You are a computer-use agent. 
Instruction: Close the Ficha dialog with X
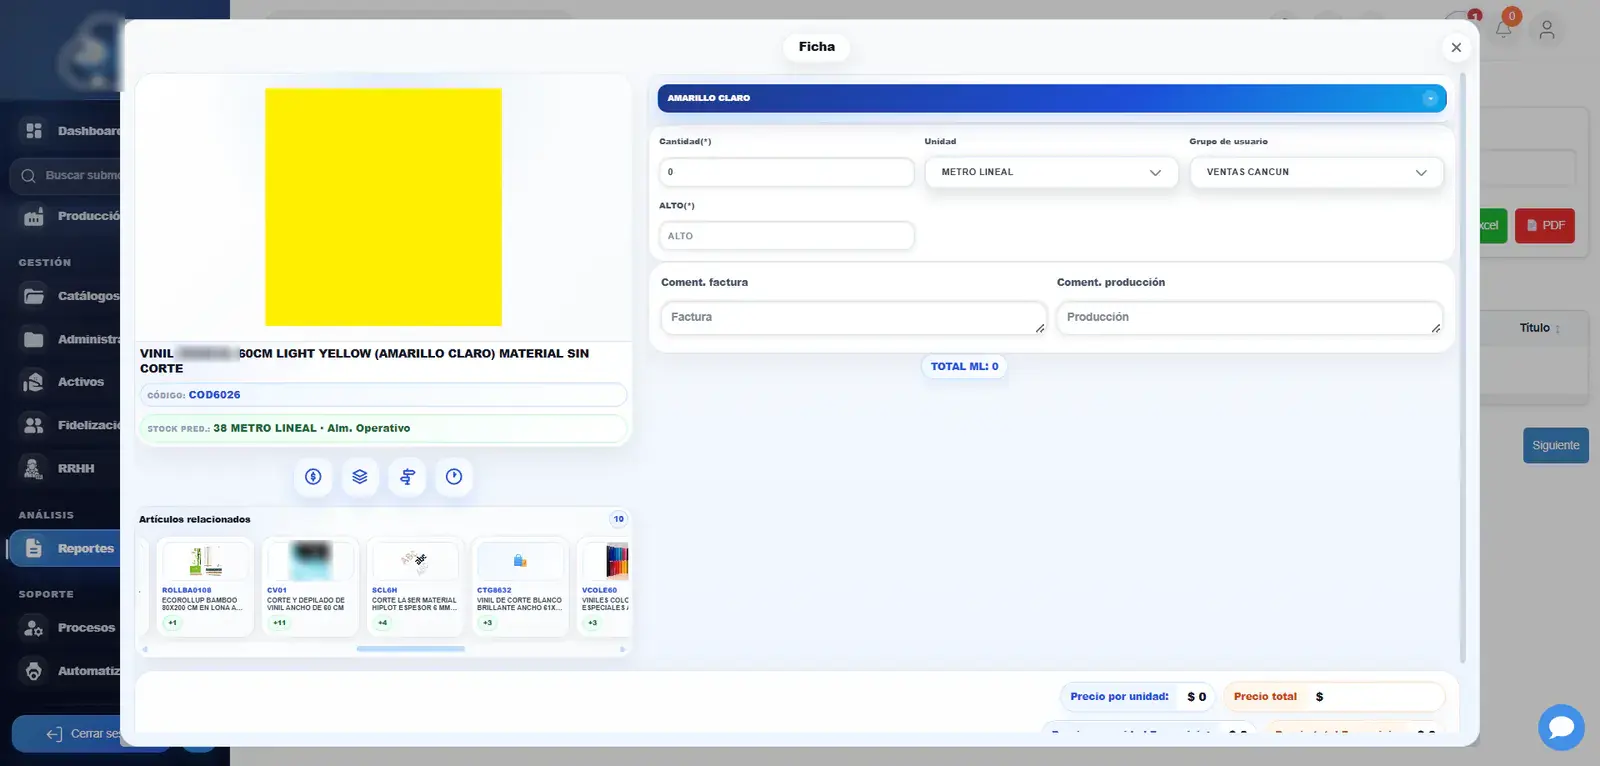(1456, 47)
